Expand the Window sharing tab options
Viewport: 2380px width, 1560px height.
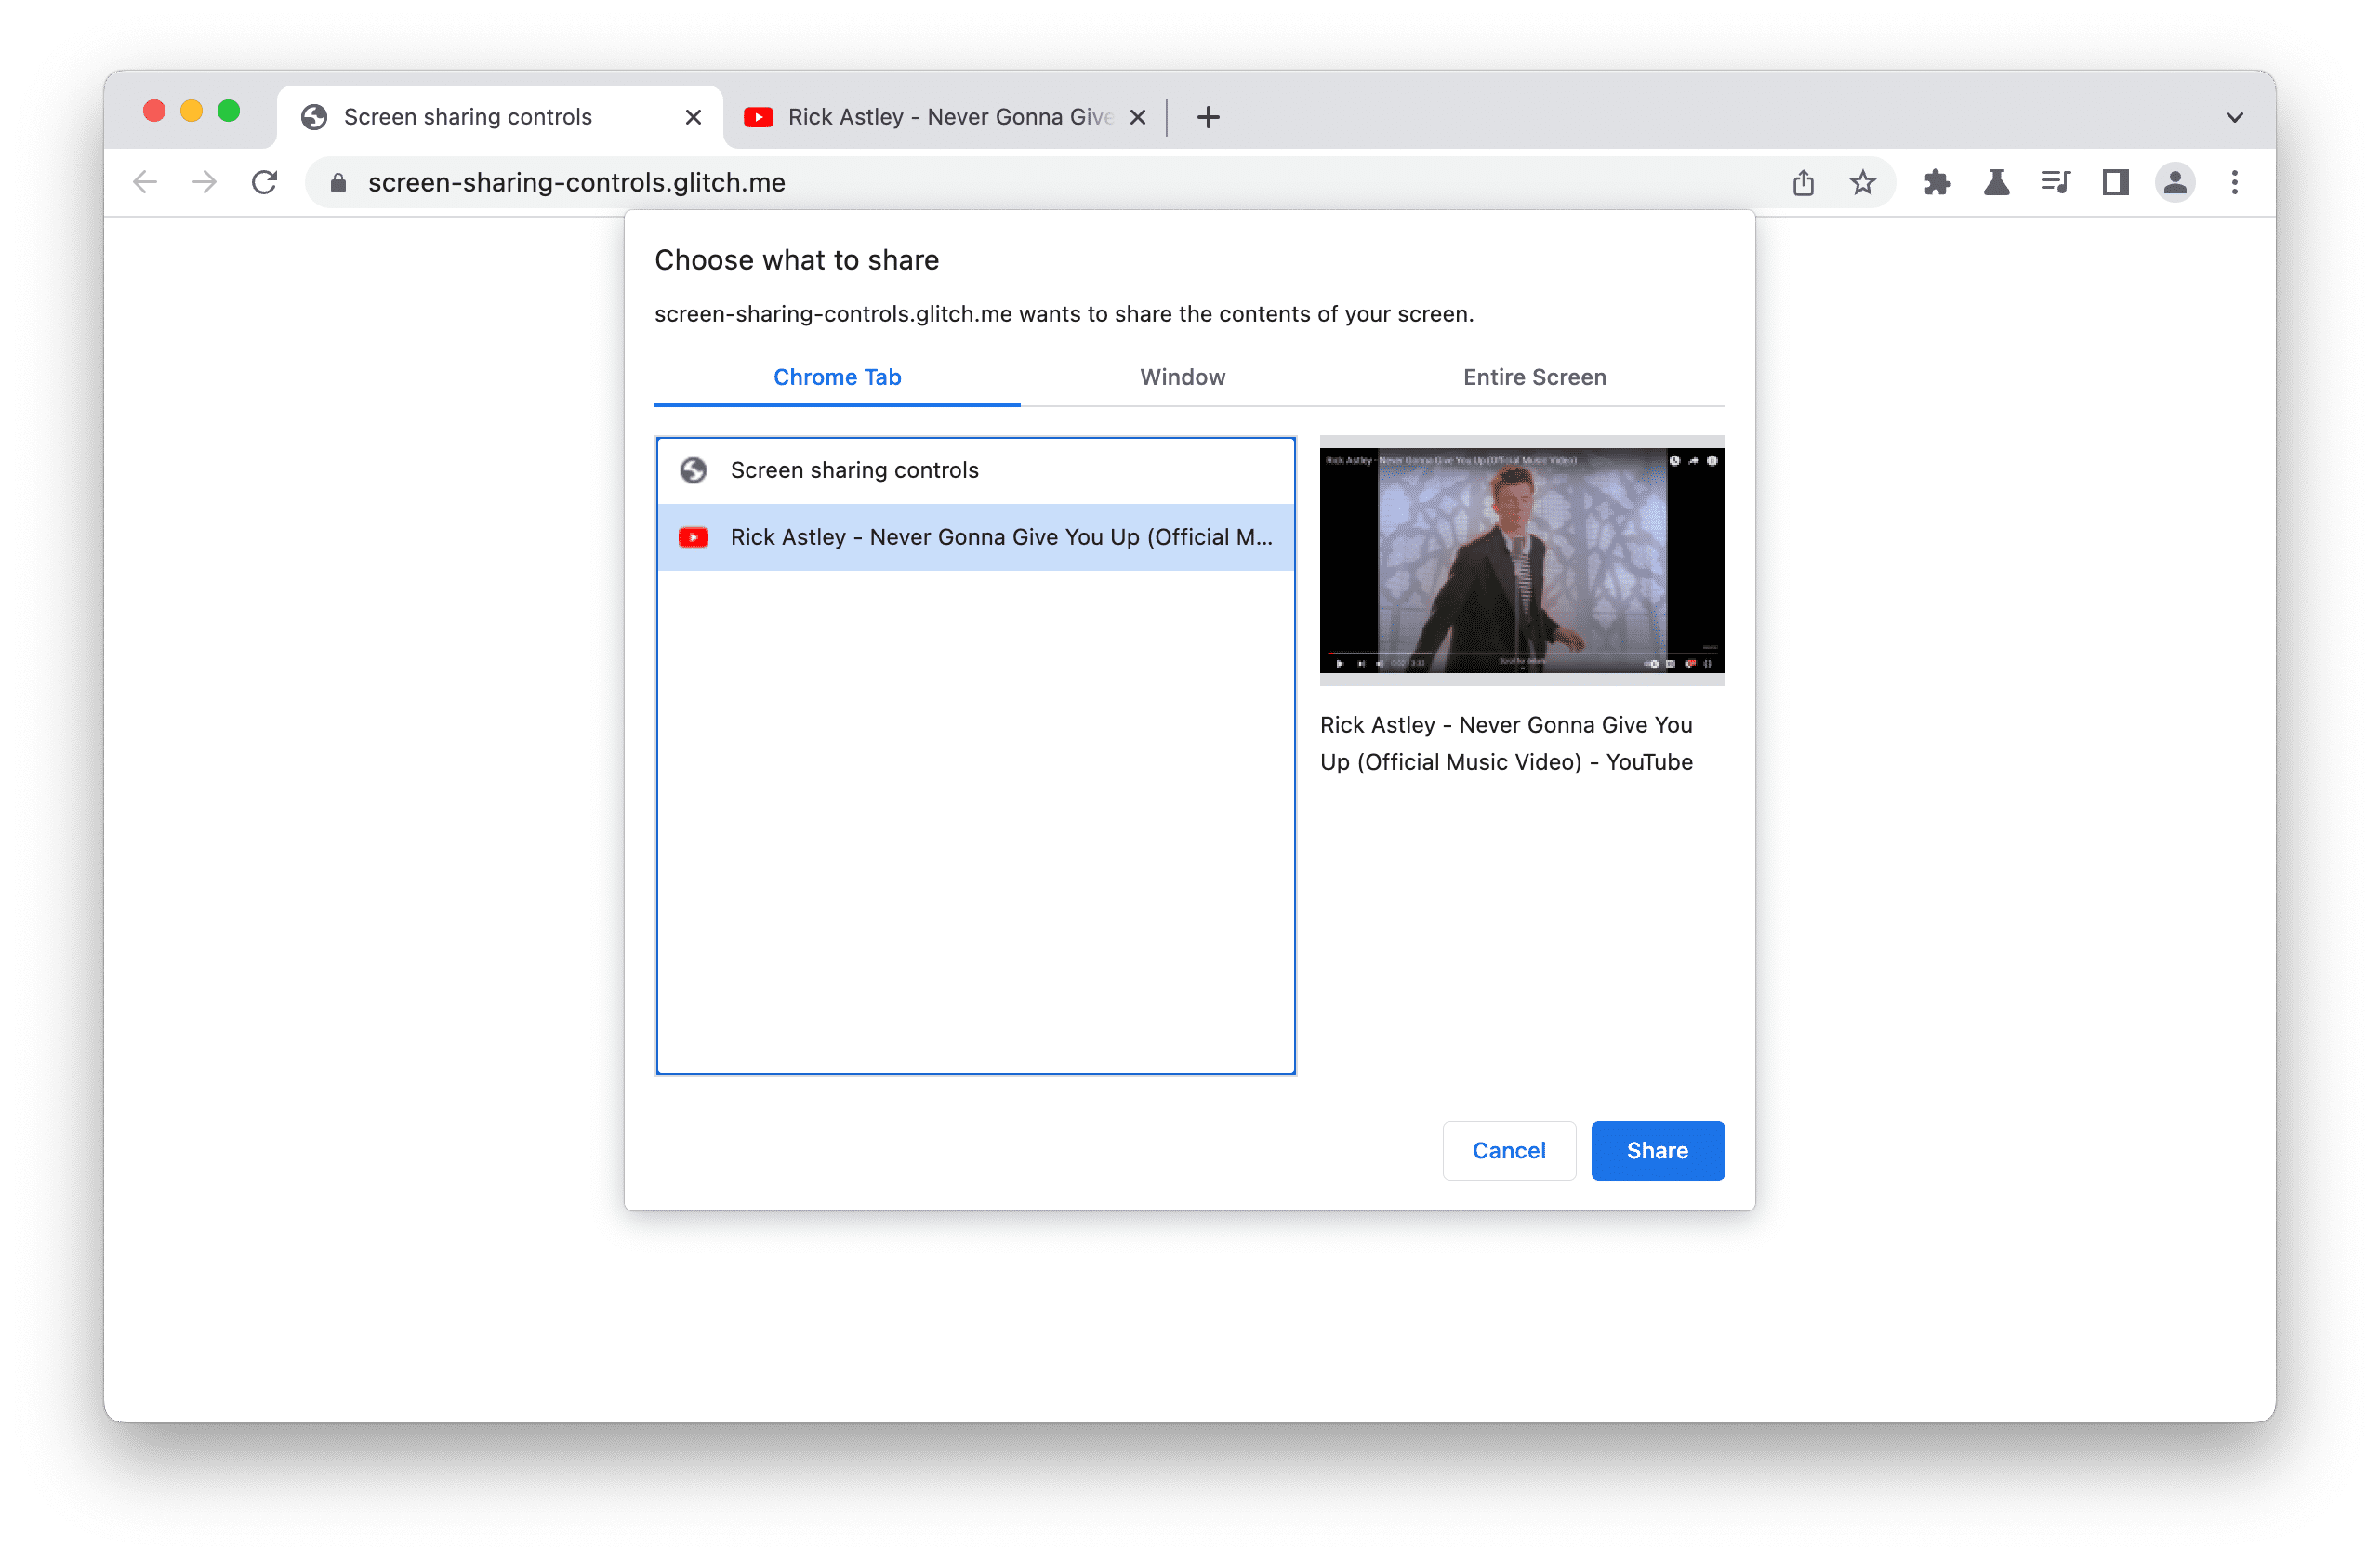tap(1183, 375)
